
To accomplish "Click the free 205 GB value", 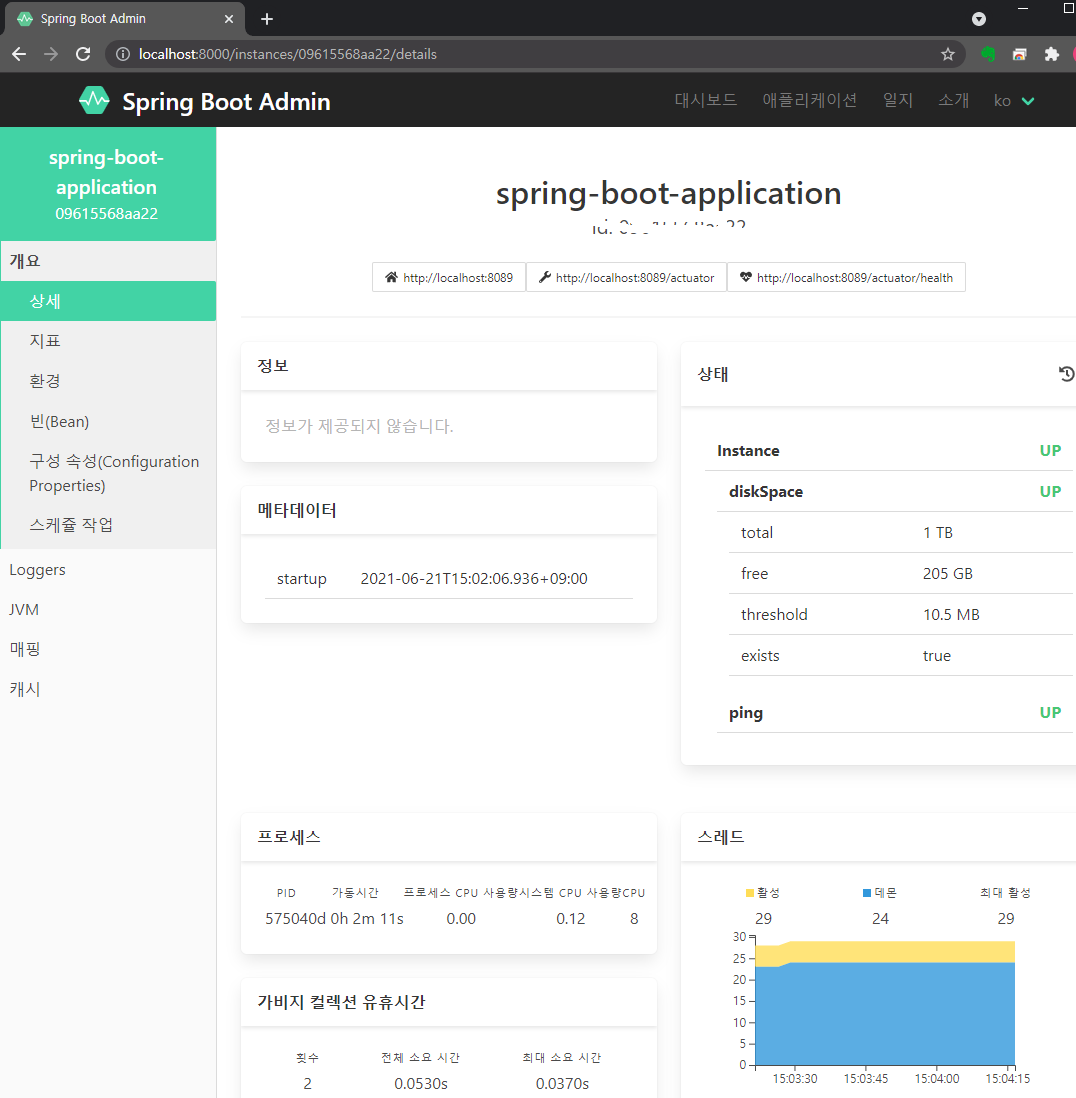I will coord(947,574).
